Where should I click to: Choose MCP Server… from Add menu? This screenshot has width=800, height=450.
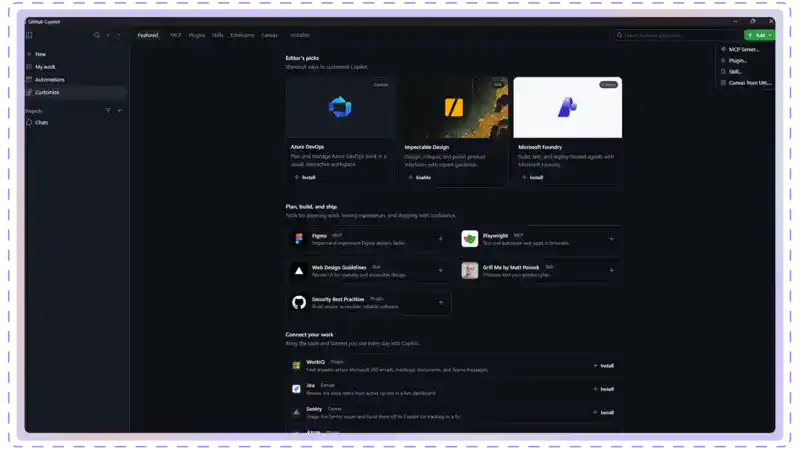[745, 49]
